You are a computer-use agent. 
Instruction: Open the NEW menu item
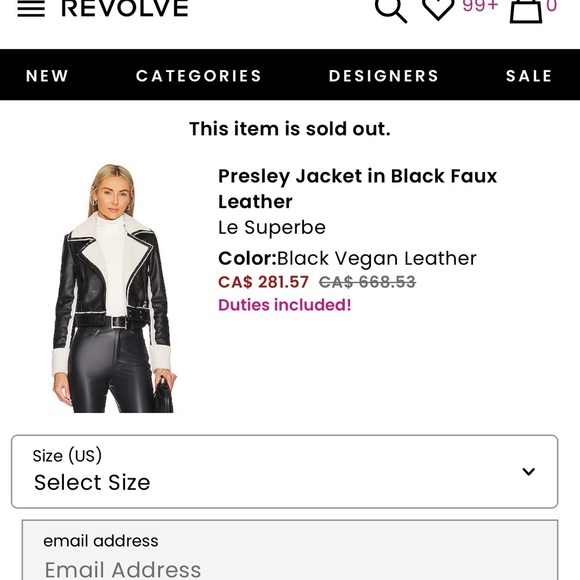click(x=47, y=76)
